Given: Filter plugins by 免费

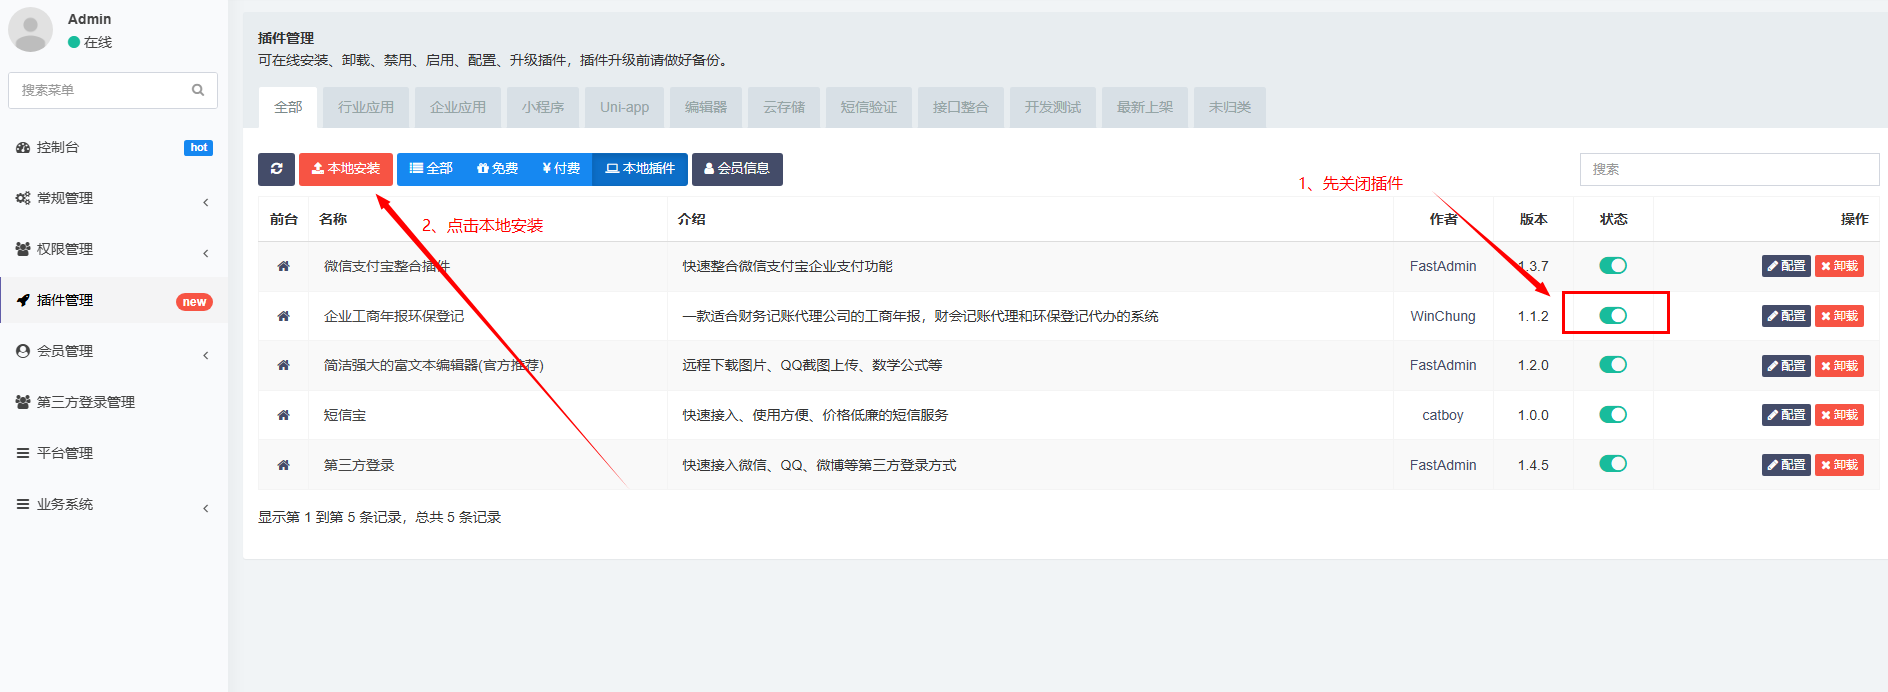Looking at the screenshot, I should coord(497,169).
